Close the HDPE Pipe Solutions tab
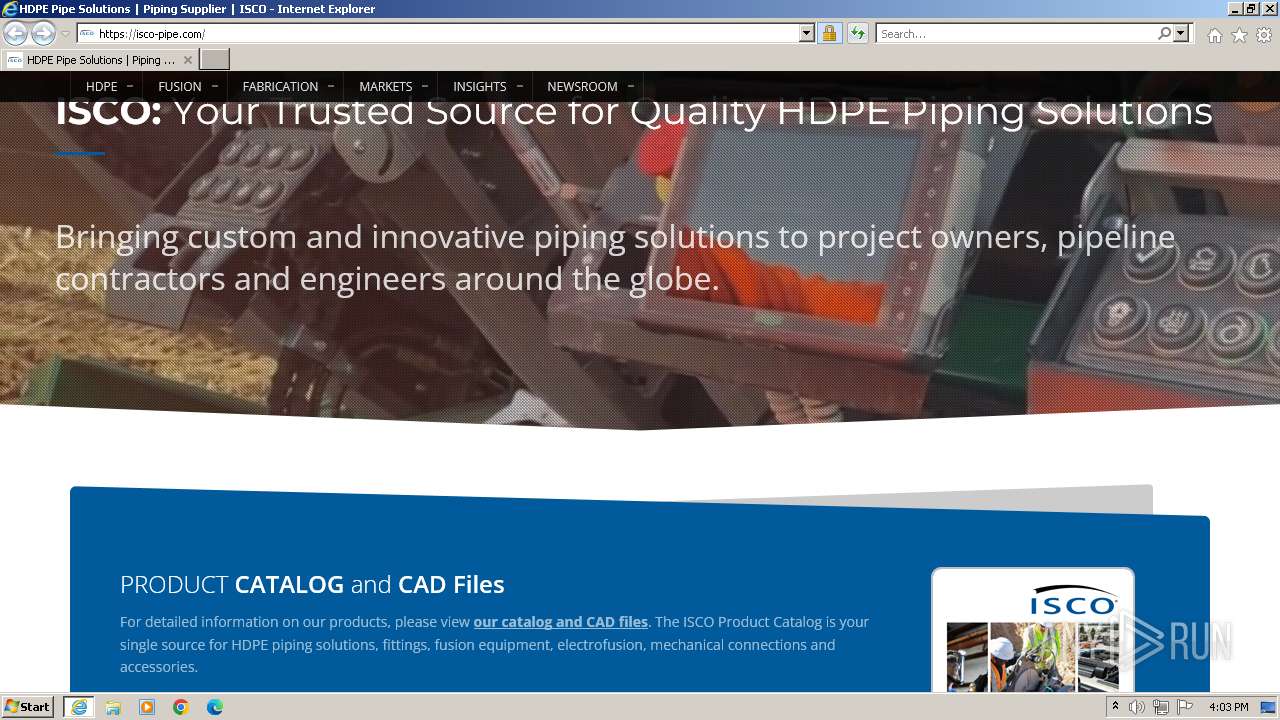This screenshot has width=1280, height=720. [x=187, y=60]
